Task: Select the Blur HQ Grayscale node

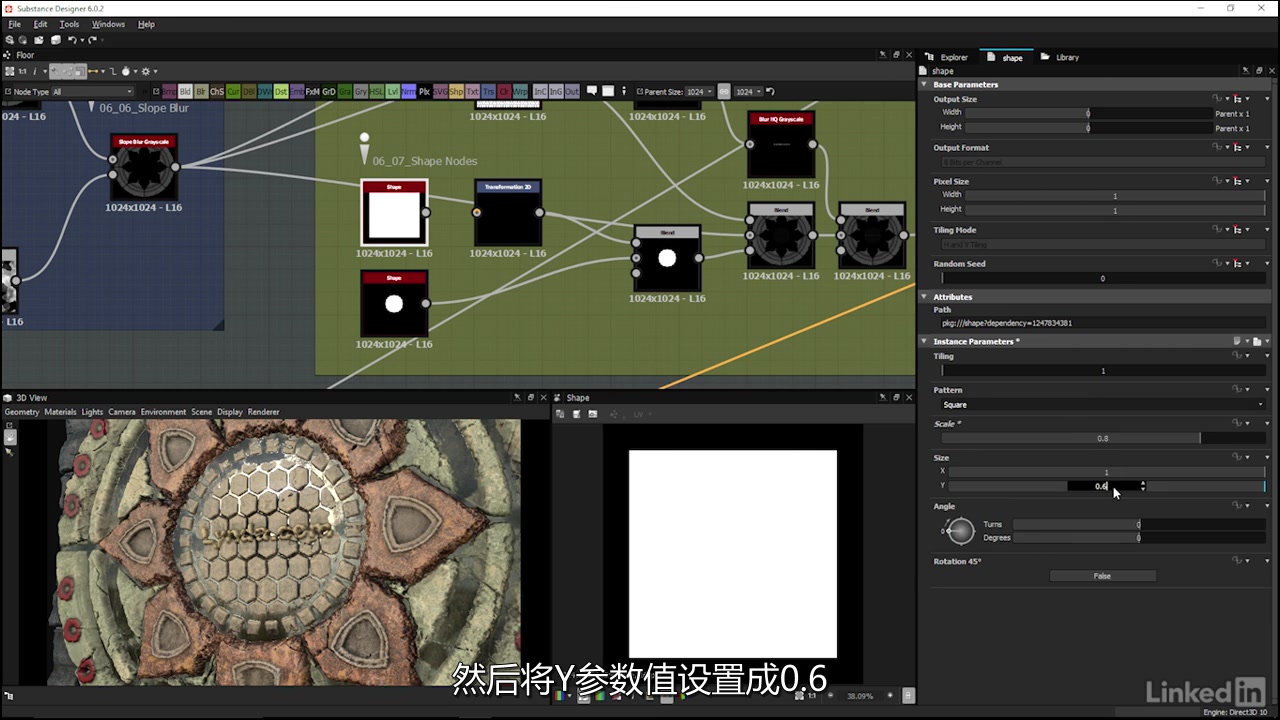Action: [x=781, y=145]
